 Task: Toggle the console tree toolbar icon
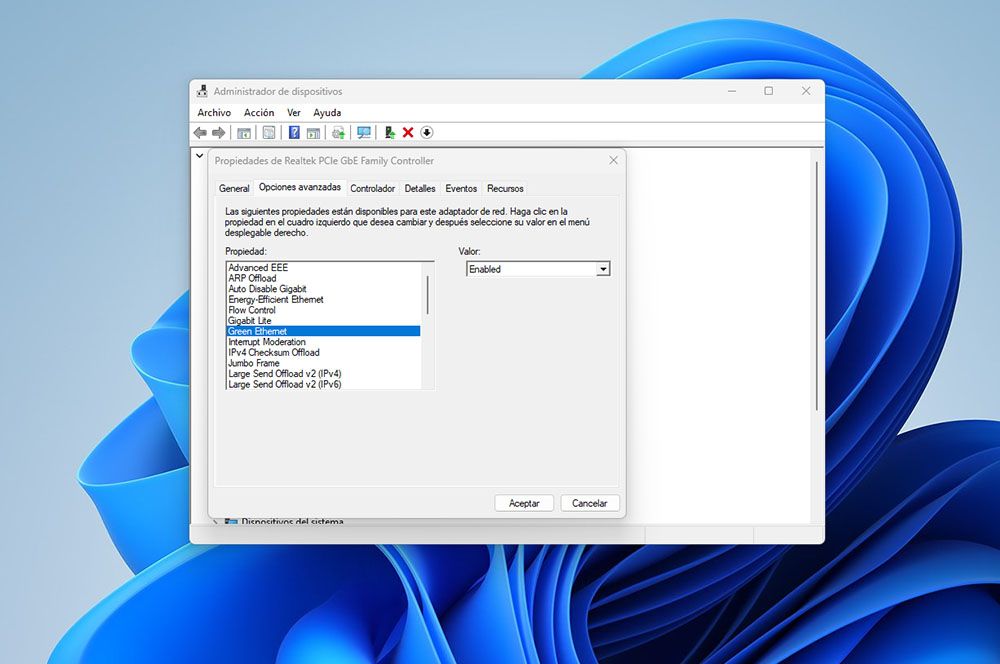pyautogui.click(x=244, y=133)
